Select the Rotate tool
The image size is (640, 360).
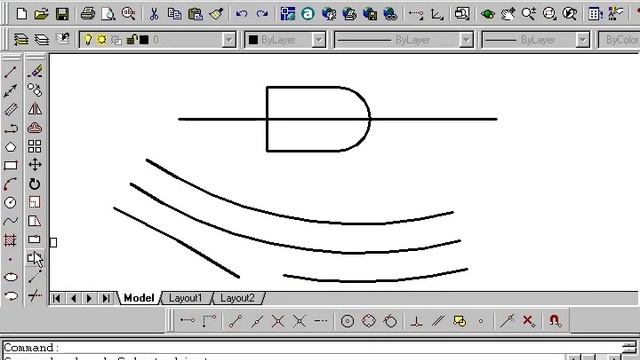(x=35, y=184)
